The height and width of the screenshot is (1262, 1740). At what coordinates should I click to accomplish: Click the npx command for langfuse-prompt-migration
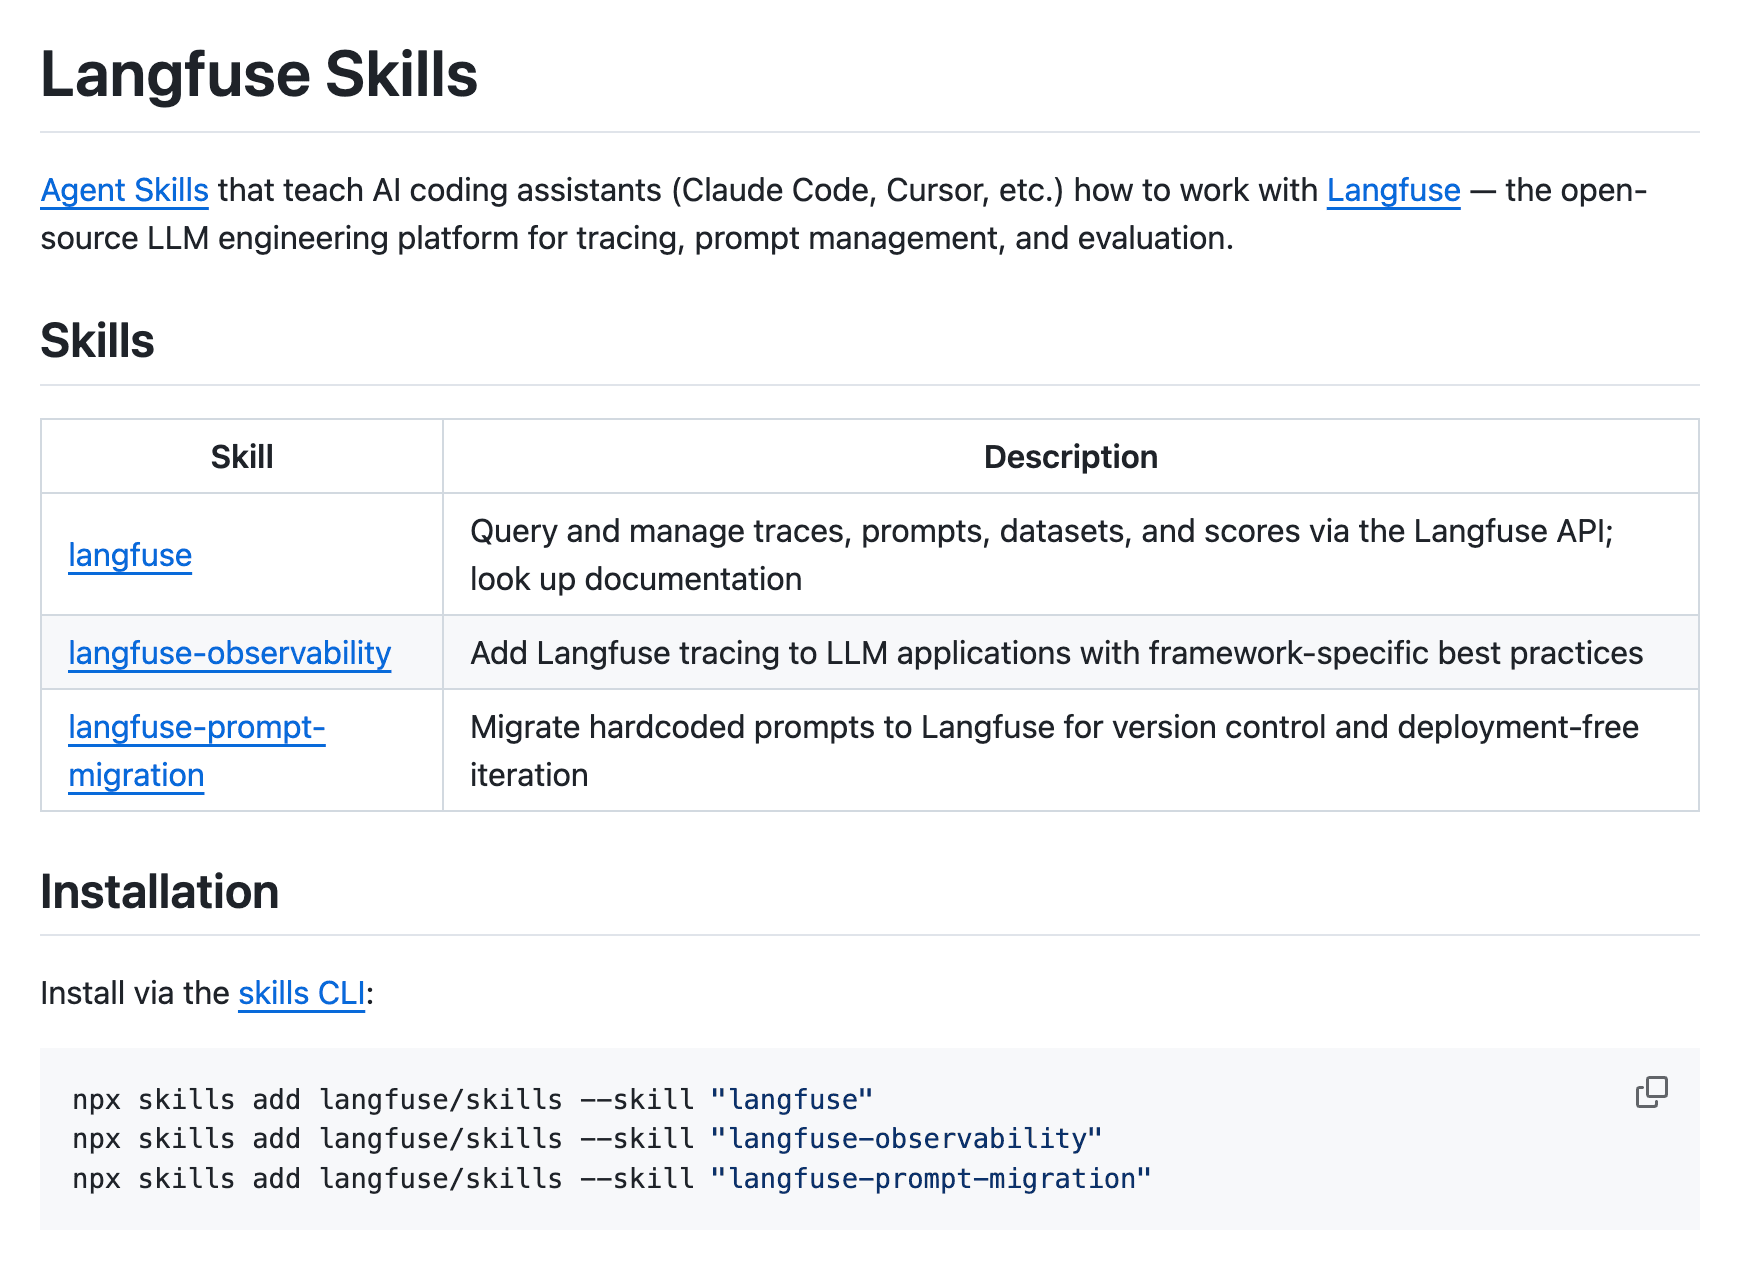point(611,1179)
